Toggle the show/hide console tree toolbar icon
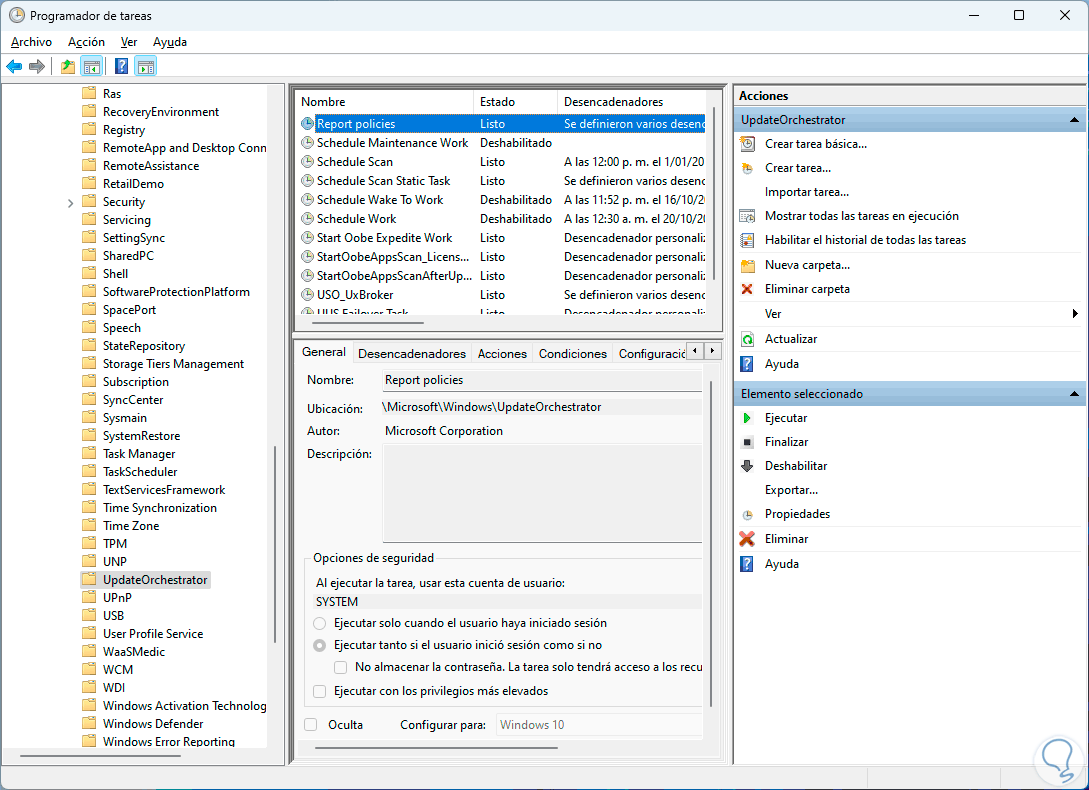 [92, 67]
